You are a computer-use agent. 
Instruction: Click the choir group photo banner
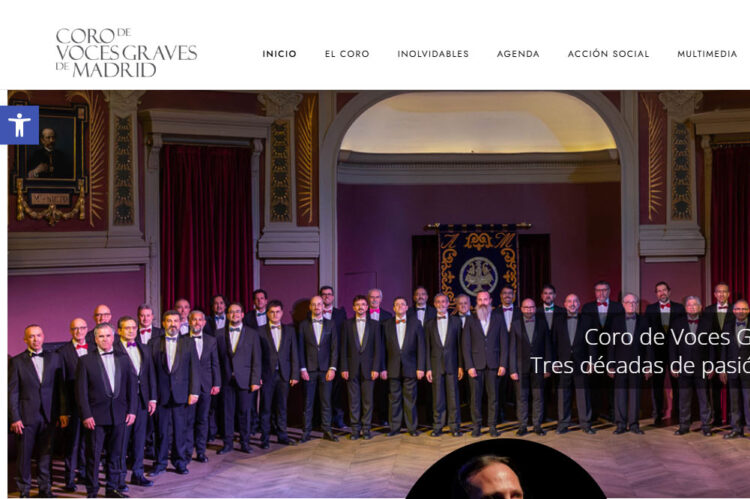point(379,294)
